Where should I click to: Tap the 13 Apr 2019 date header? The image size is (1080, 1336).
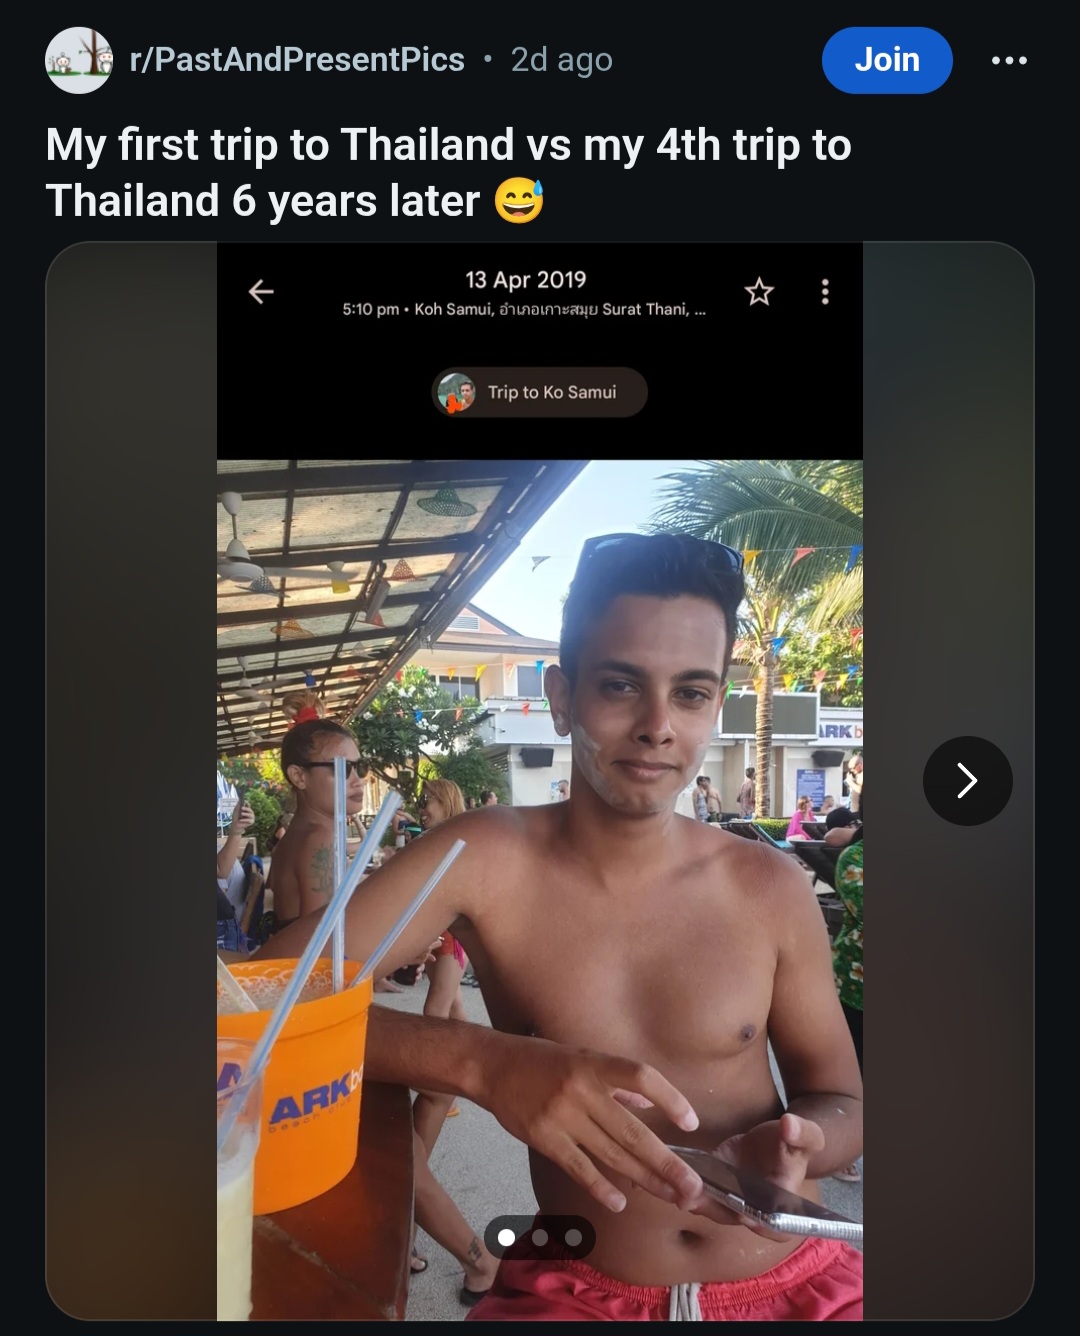click(526, 280)
